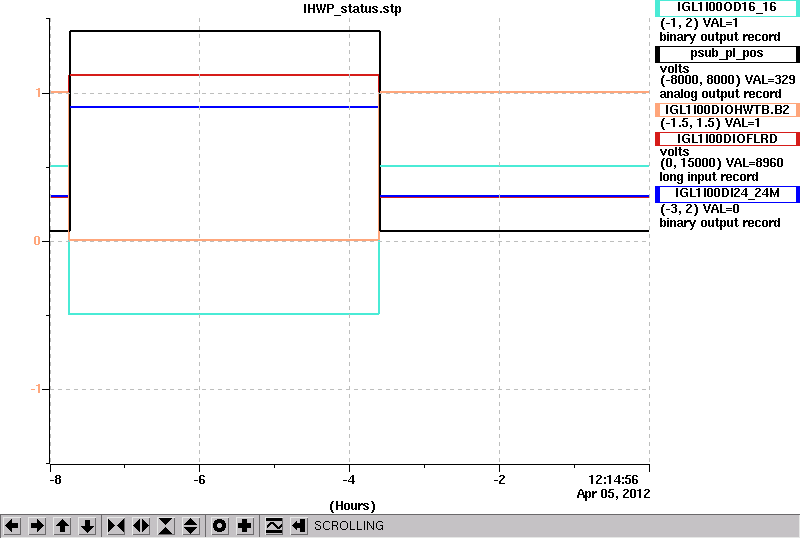Click the (-8000, 8000) VAL=329 readout
The height and width of the screenshot is (538, 800).
pyautogui.click(x=728, y=80)
